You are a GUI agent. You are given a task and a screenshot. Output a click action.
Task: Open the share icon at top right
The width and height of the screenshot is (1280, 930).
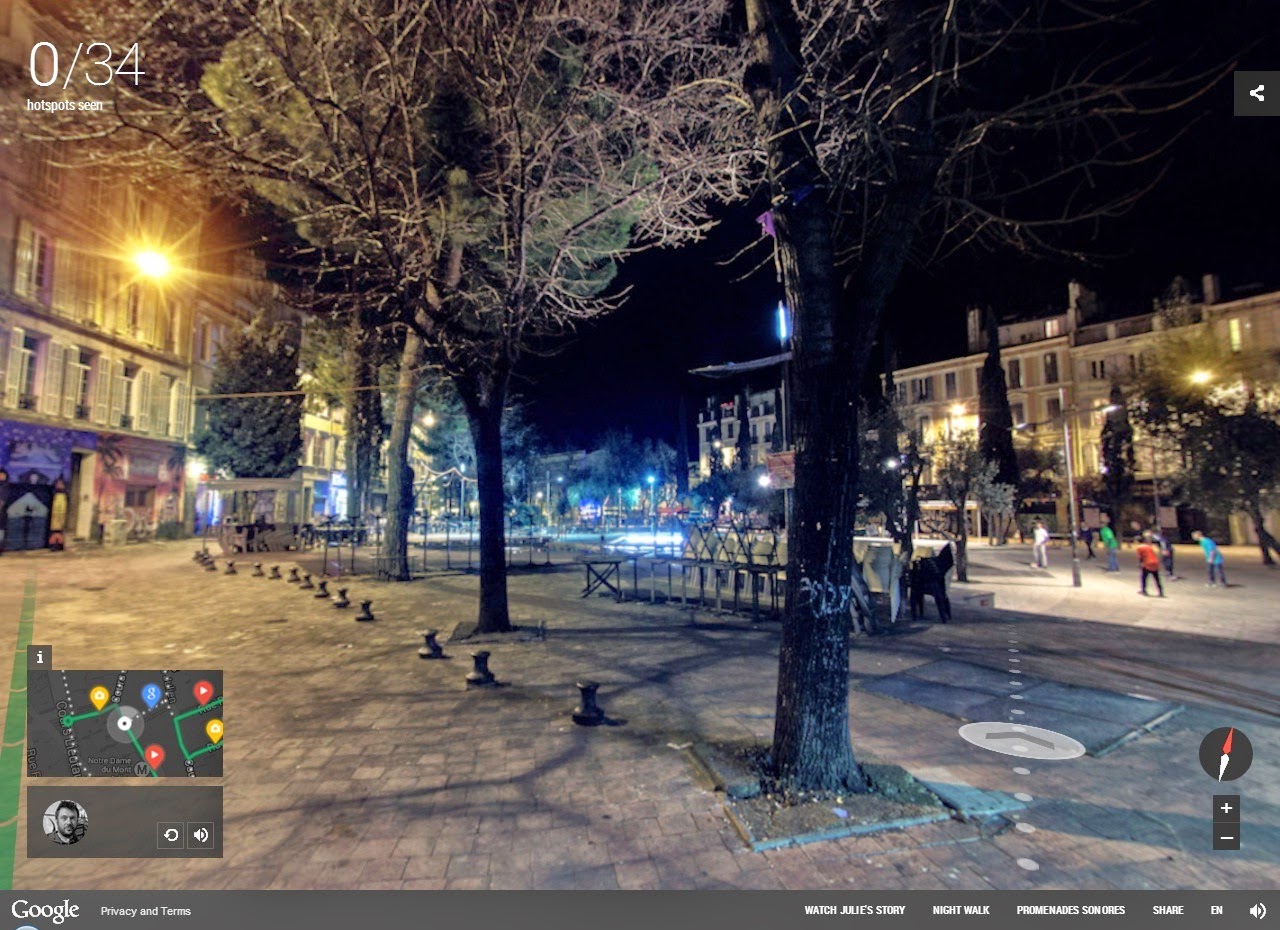tap(1257, 93)
